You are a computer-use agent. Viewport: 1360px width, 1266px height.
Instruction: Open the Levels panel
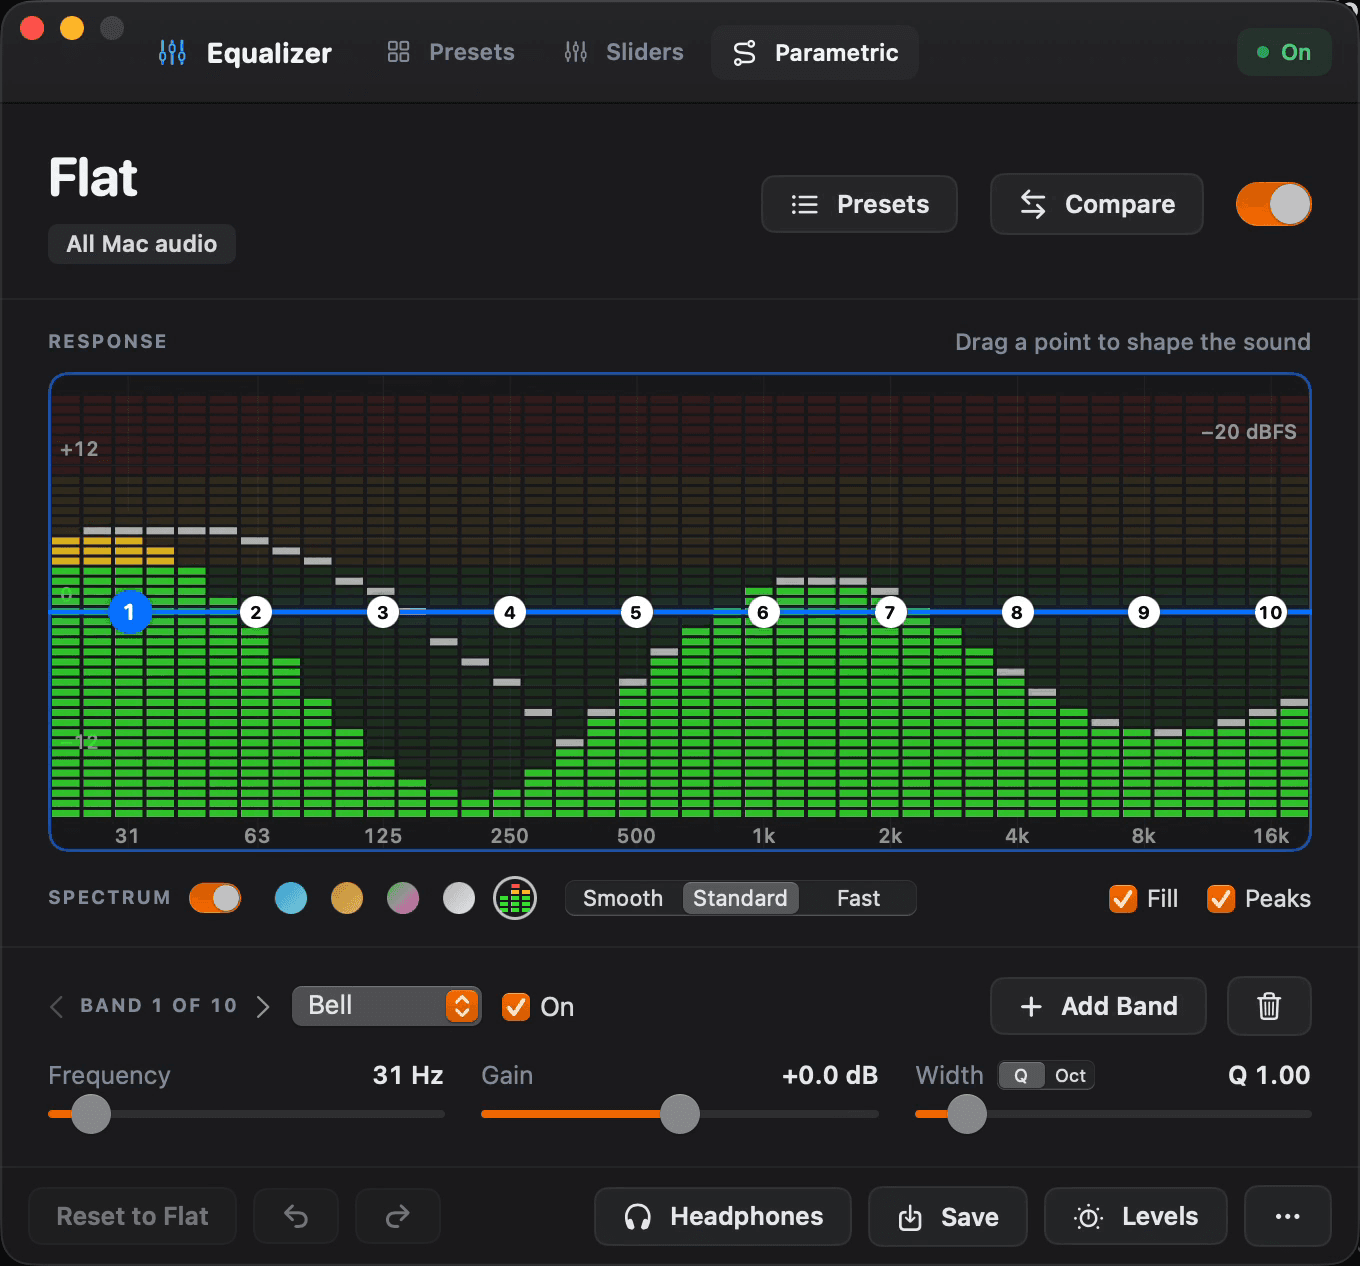point(1136,1216)
